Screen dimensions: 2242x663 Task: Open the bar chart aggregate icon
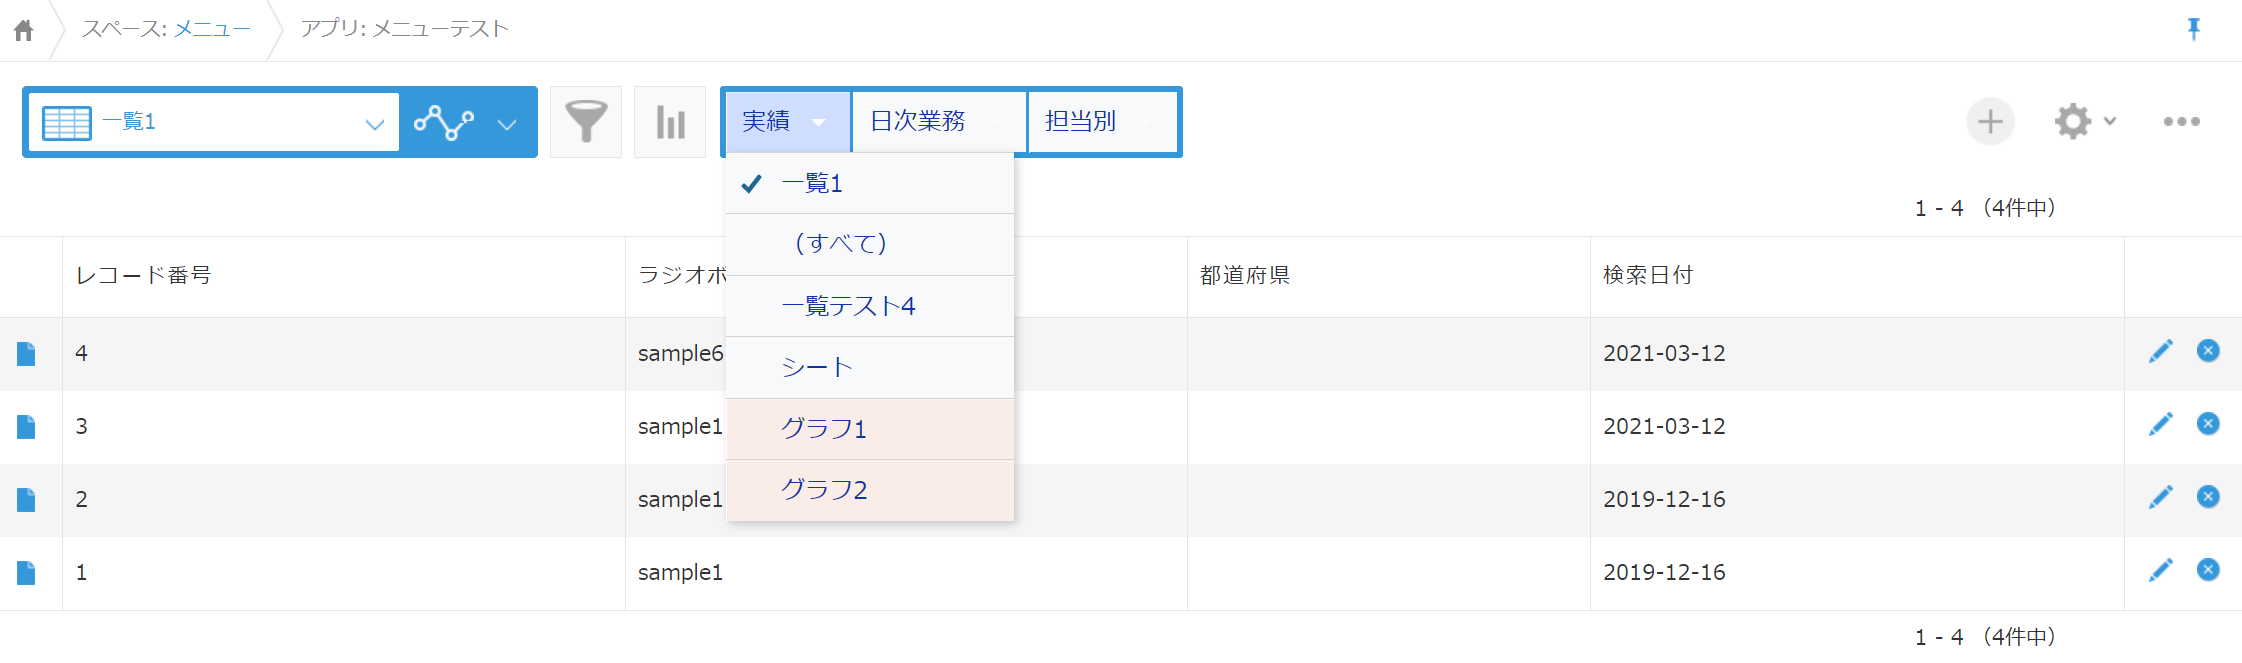coord(670,122)
